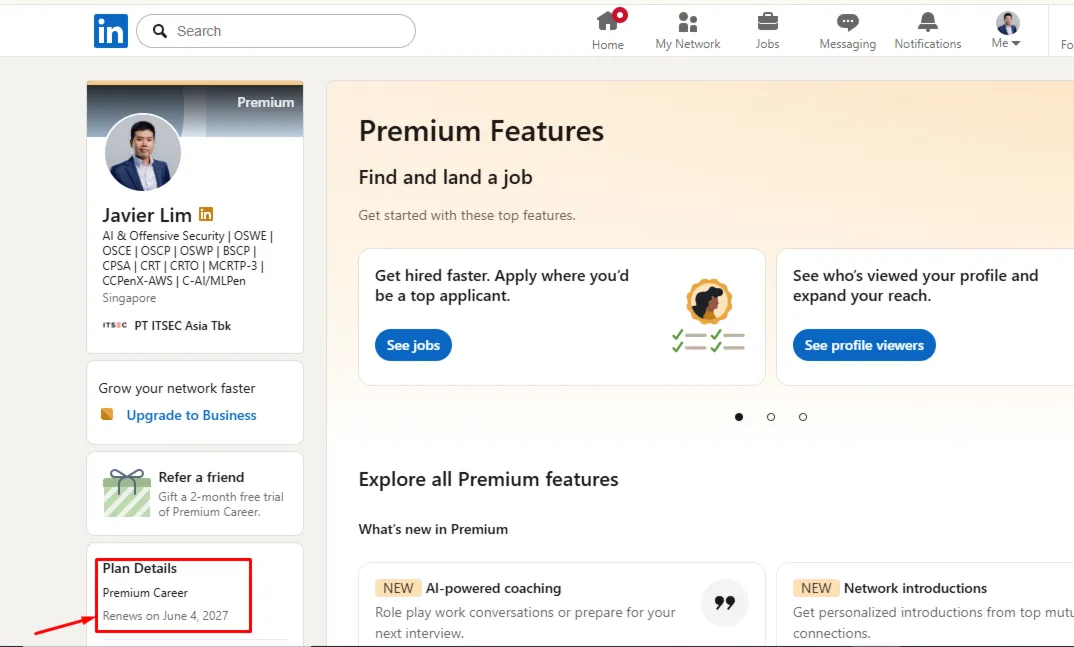Click the LinkedIn logo icon
1074x647 pixels.
click(x=111, y=31)
